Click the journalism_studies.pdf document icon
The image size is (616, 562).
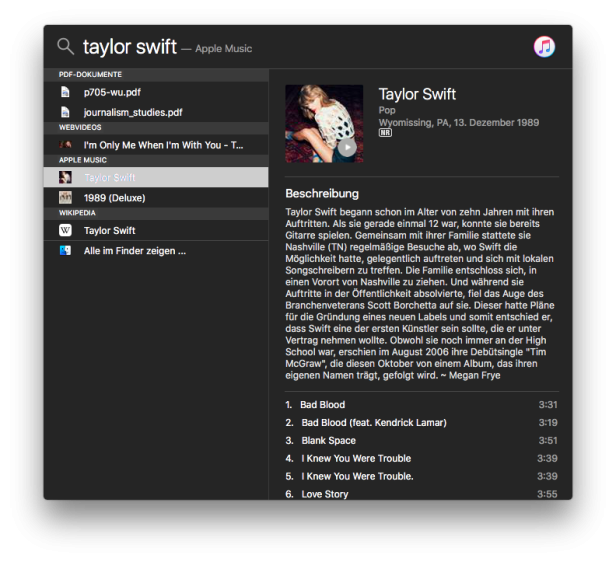click(x=65, y=112)
